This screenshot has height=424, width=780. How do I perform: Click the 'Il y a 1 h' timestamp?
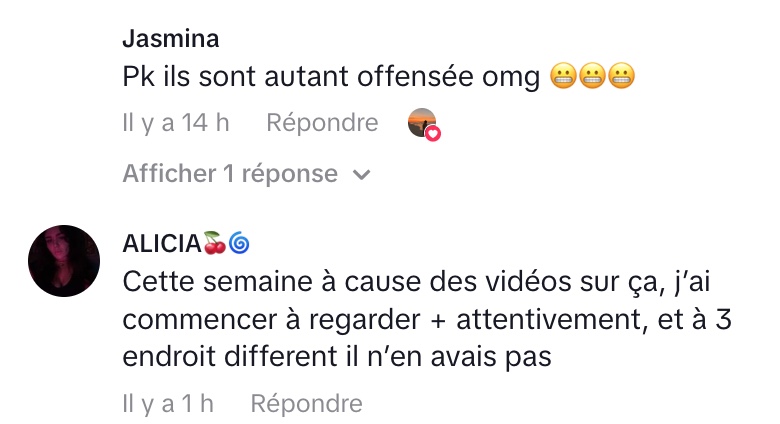(x=168, y=403)
